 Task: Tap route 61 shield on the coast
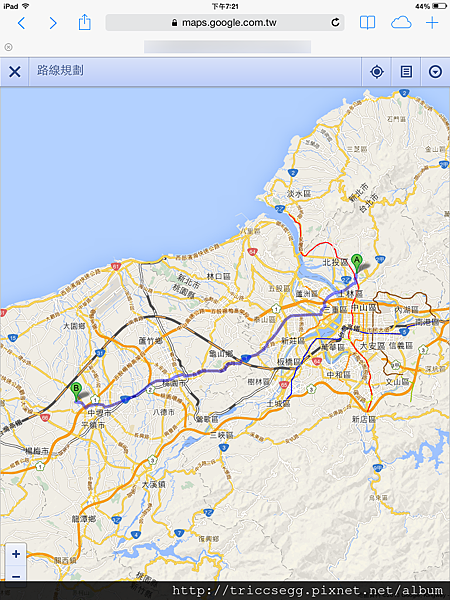tap(116, 266)
